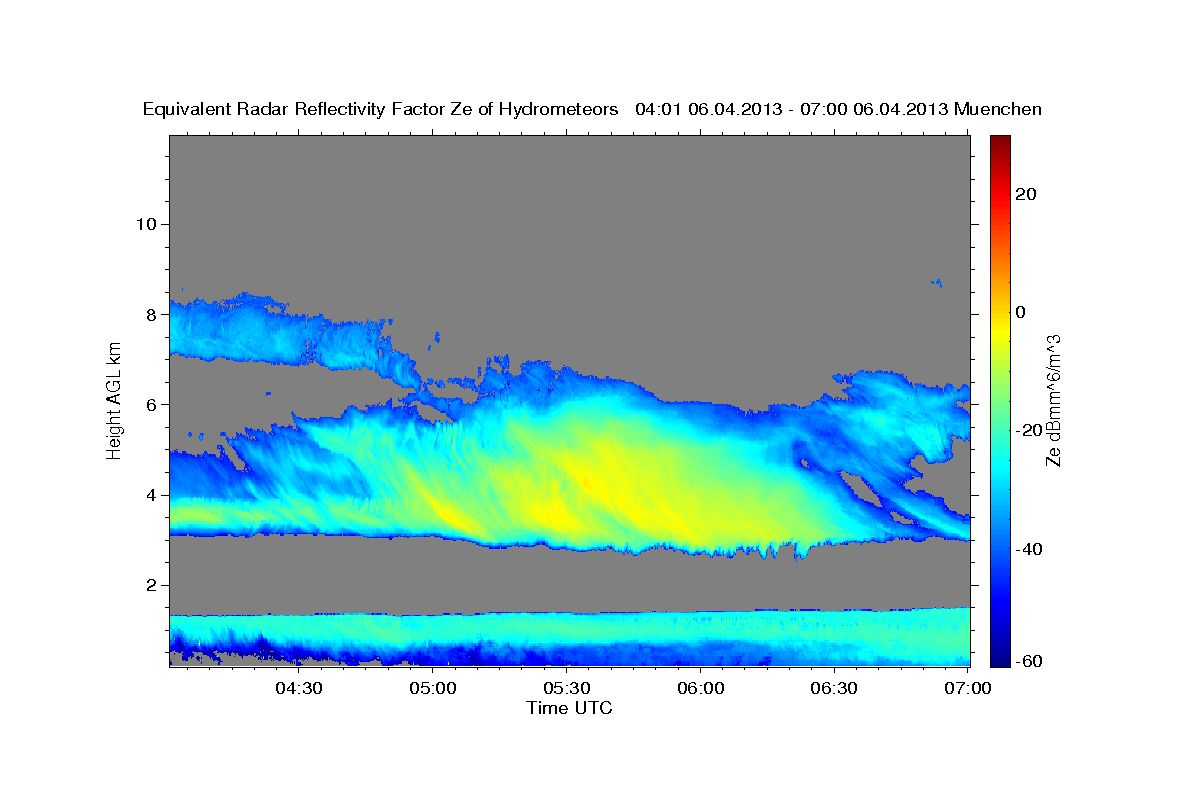The height and width of the screenshot is (800, 1200).
Task: Click the colorbar label -60
Action: coord(1030,661)
